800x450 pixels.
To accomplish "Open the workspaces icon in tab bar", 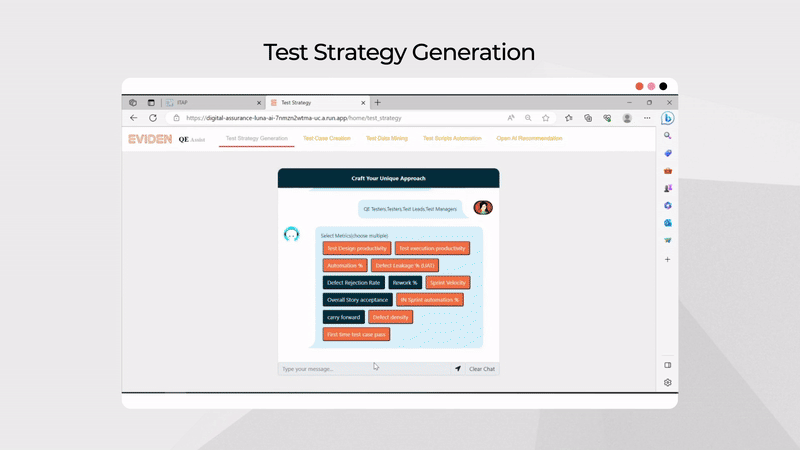I will click(x=133, y=103).
